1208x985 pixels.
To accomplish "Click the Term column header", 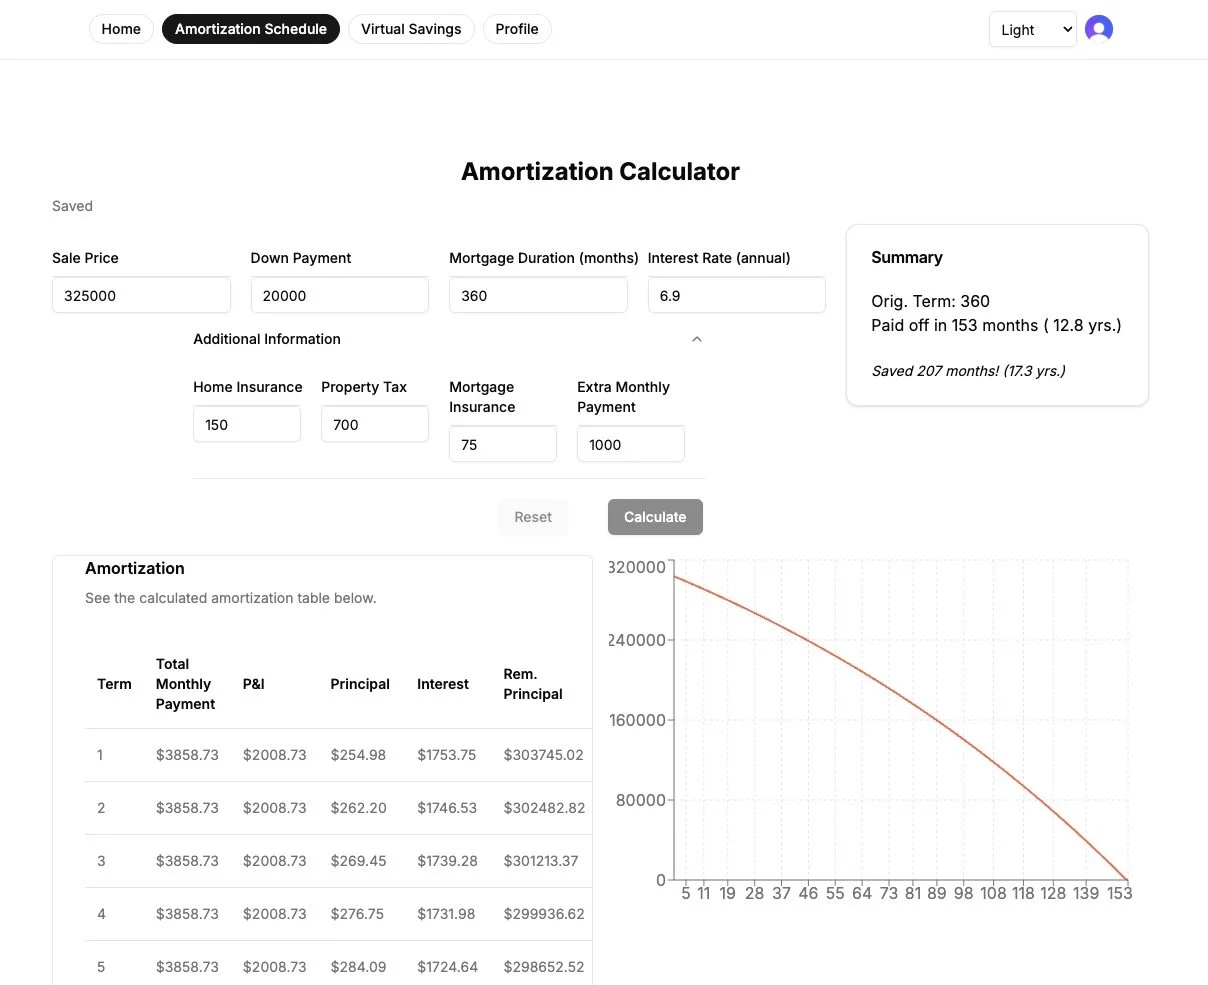I will [114, 684].
